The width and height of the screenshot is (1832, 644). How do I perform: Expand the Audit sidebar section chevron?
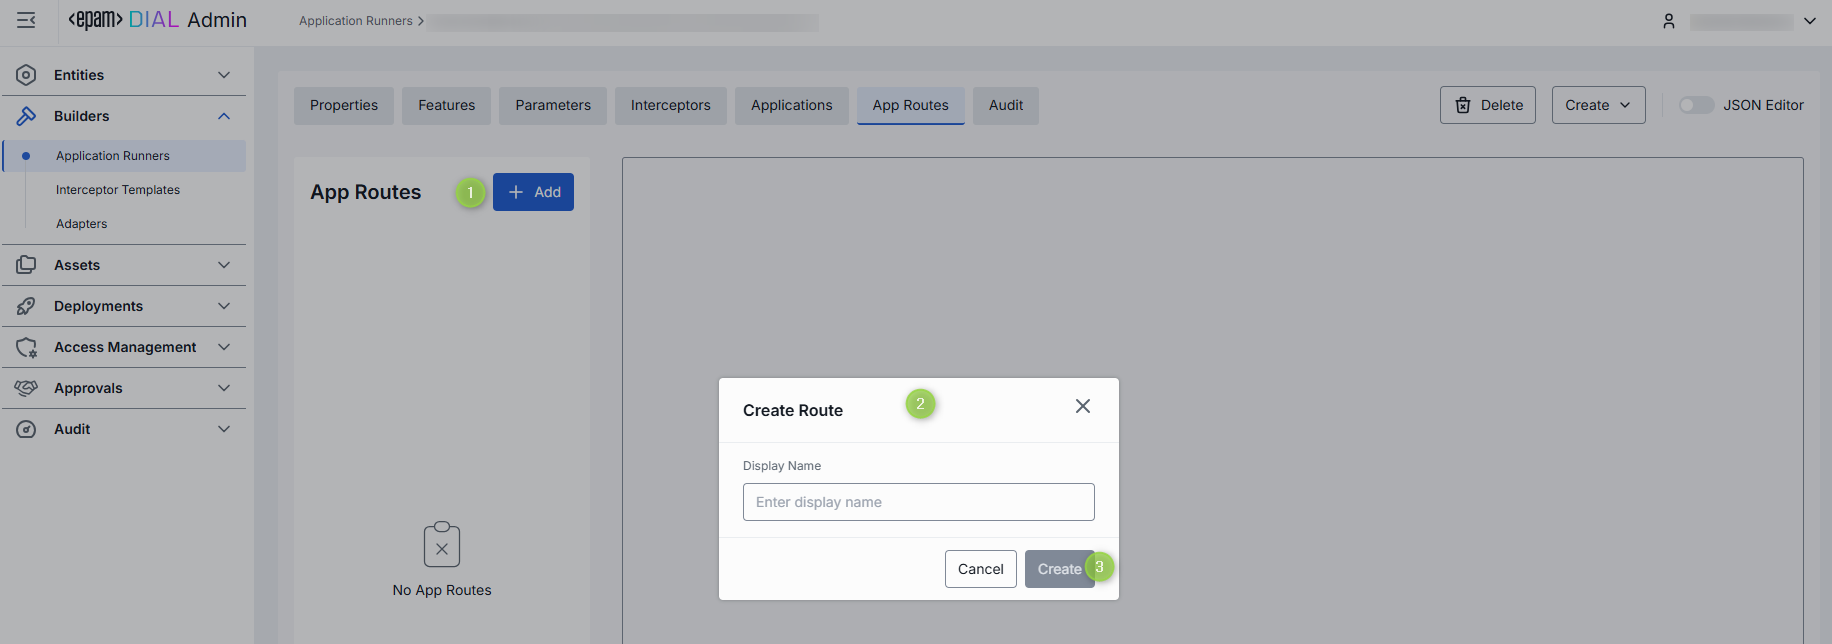tap(224, 429)
